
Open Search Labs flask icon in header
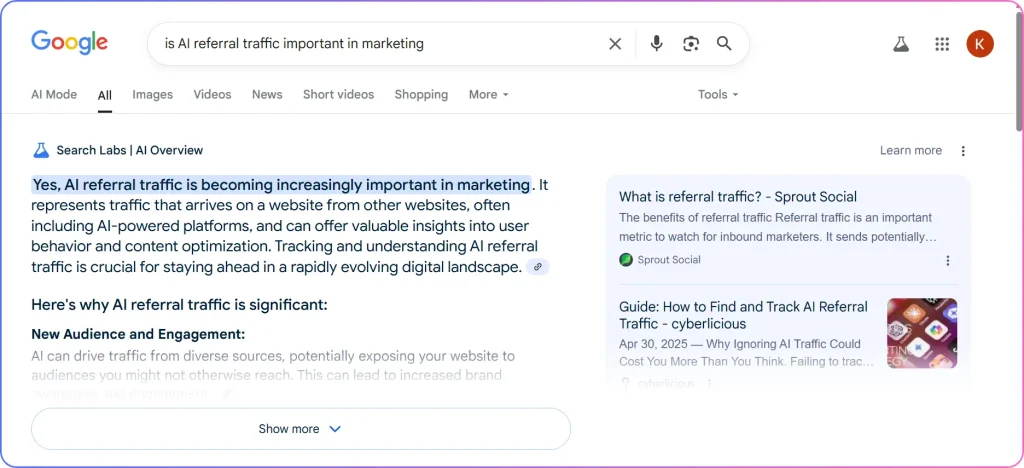point(901,44)
